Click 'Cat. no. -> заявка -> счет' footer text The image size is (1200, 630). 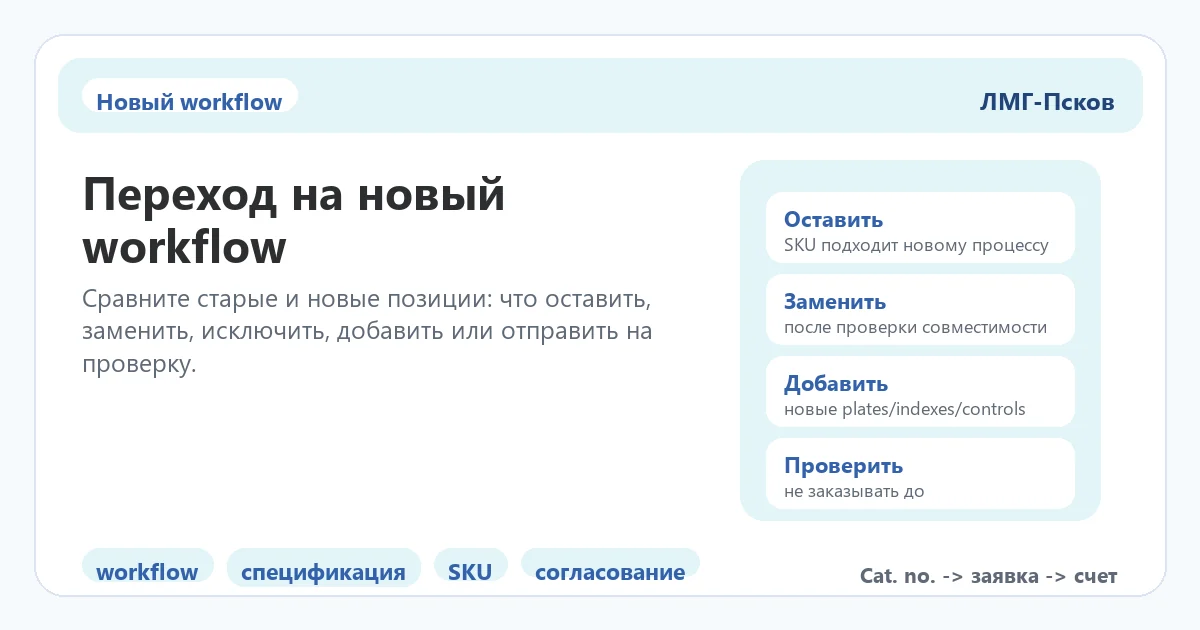pos(988,576)
